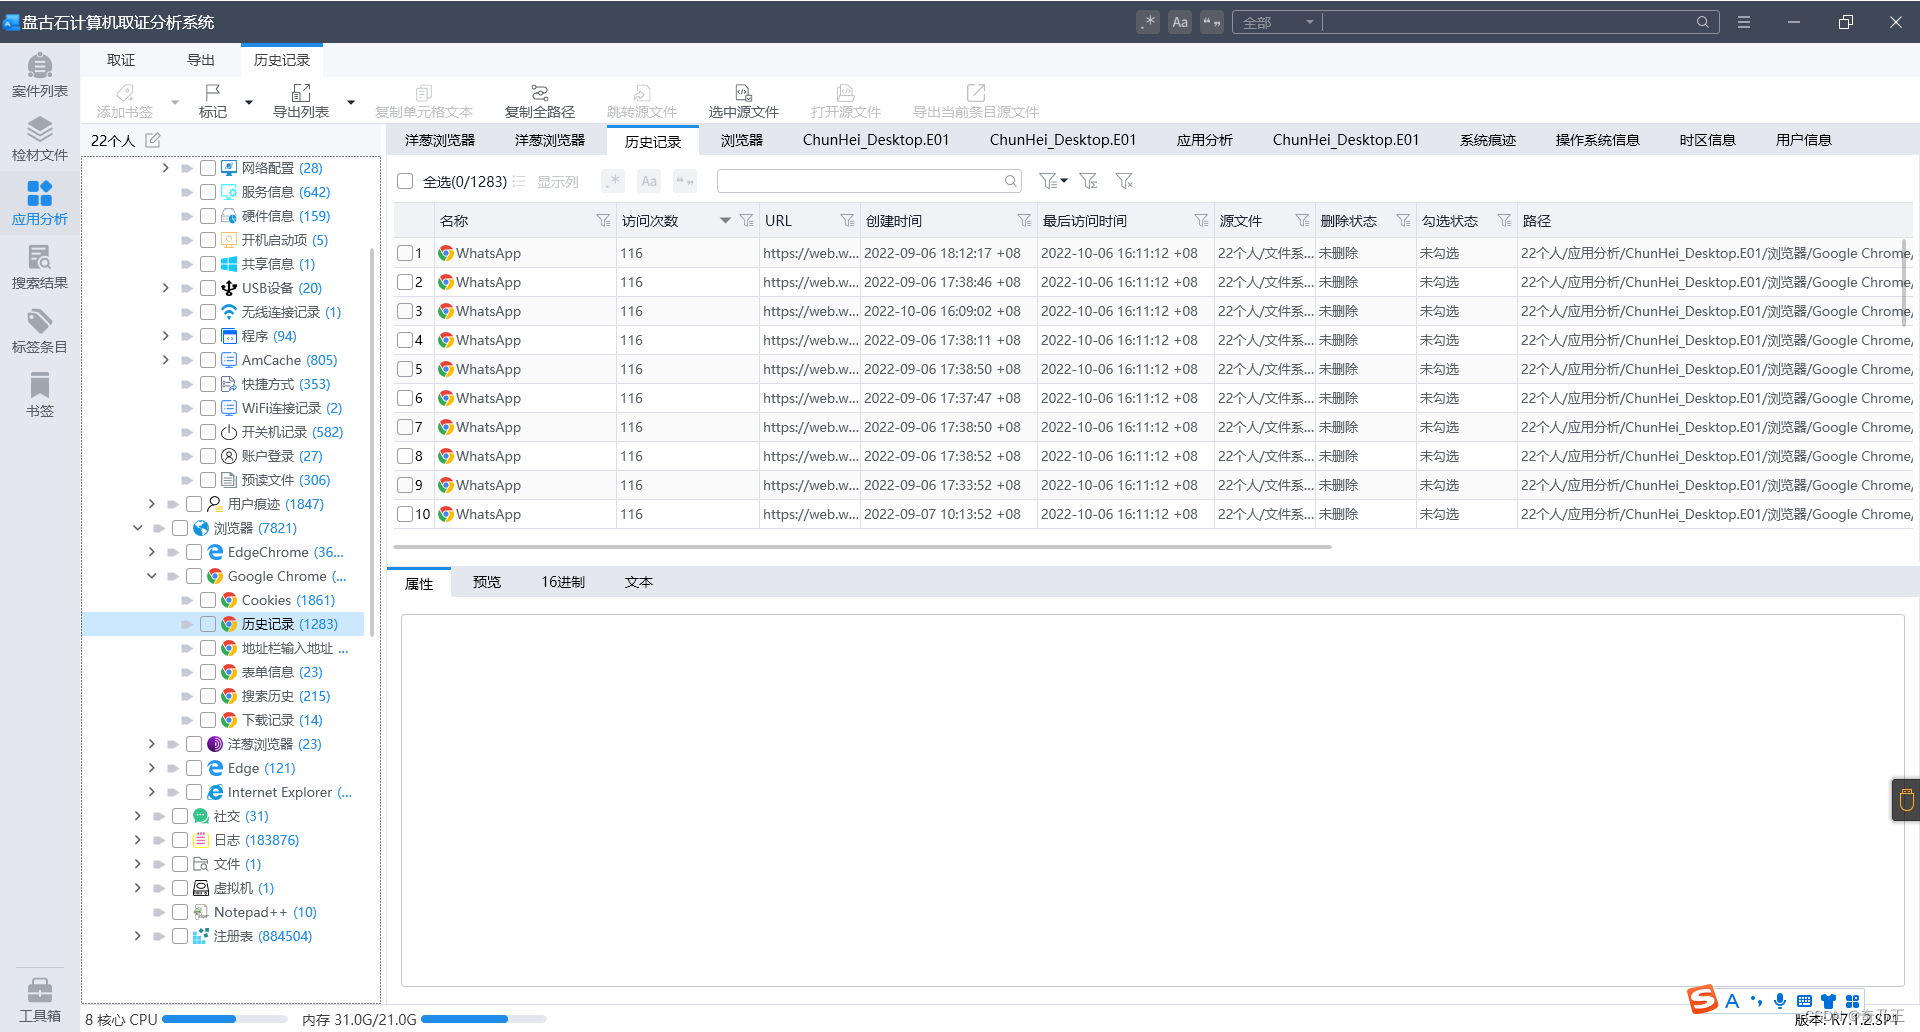Image resolution: width=1920 pixels, height=1032 pixels.
Task: Click the 内存 usage progress bar
Action: click(484, 1019)
